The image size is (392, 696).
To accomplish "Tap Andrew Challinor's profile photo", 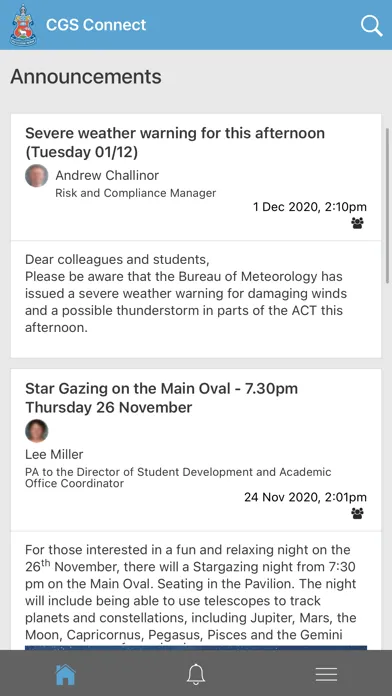I will pyautogui.click(x=36, y=176).
